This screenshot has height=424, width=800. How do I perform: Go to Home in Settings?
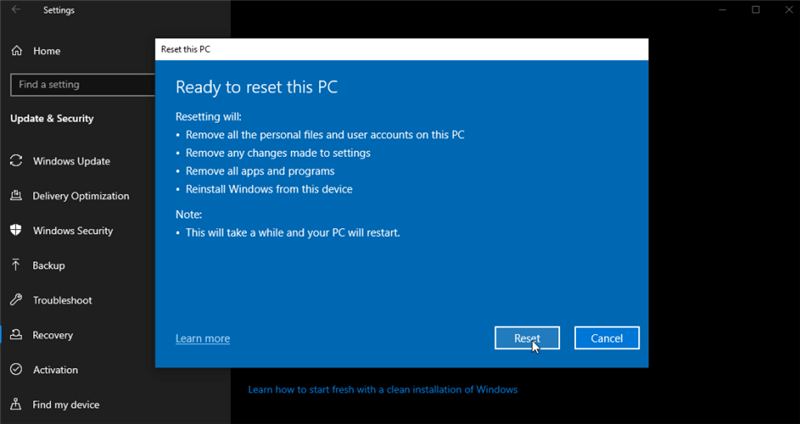tap(47, 51)
